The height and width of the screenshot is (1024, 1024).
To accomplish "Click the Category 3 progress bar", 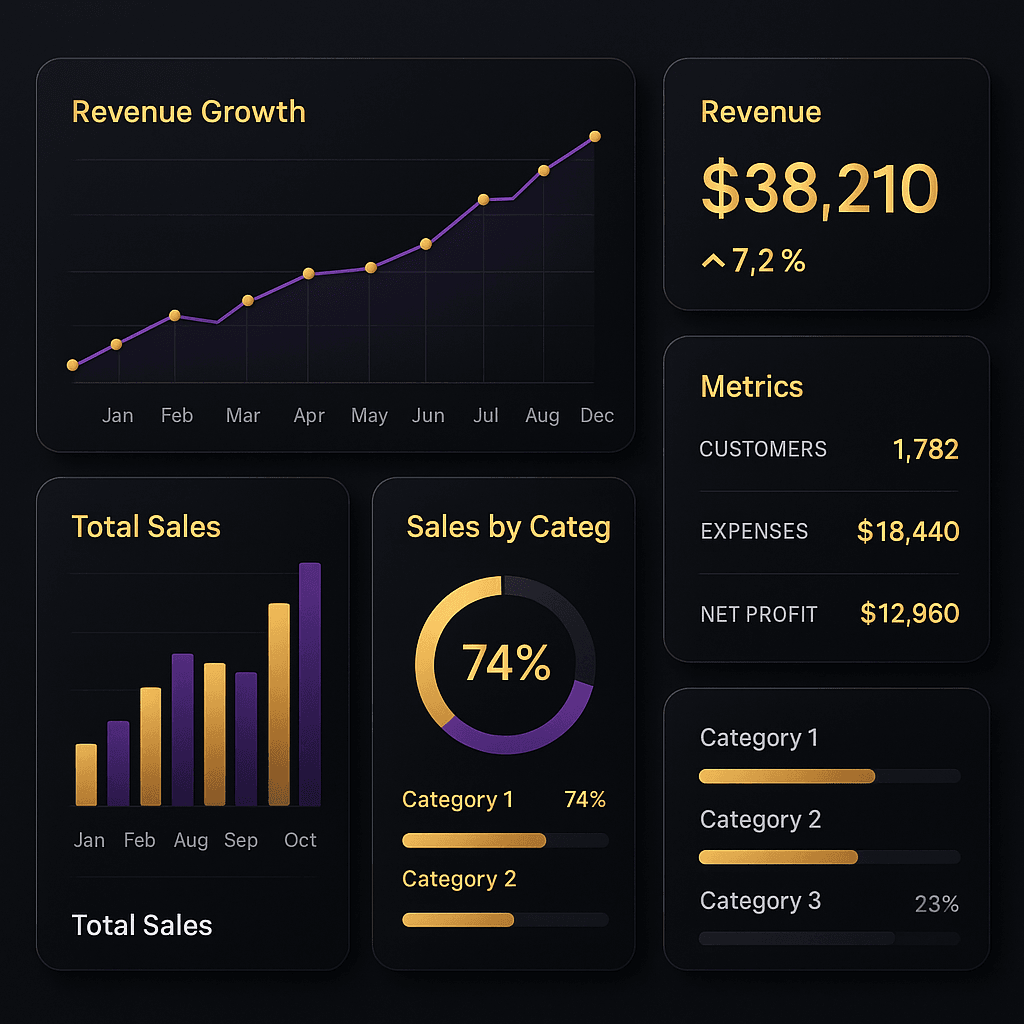I will point(829,938).
